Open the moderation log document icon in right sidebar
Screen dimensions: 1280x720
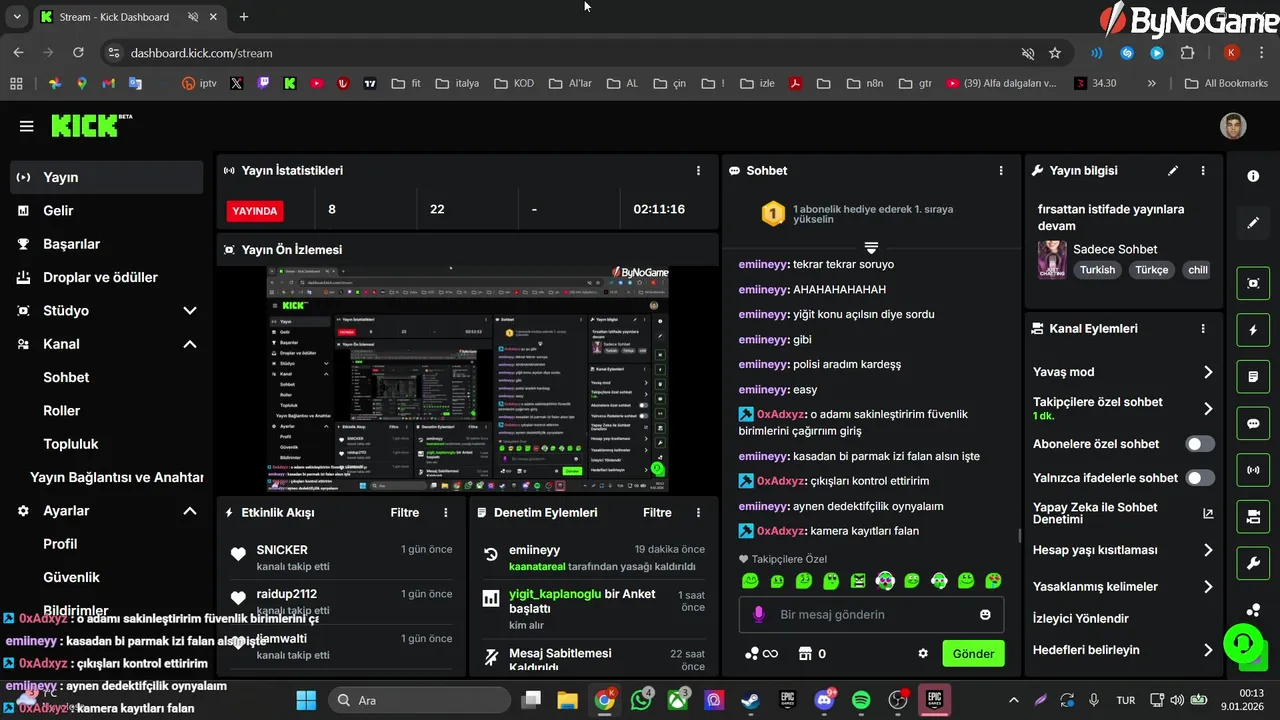point(1253,377)
